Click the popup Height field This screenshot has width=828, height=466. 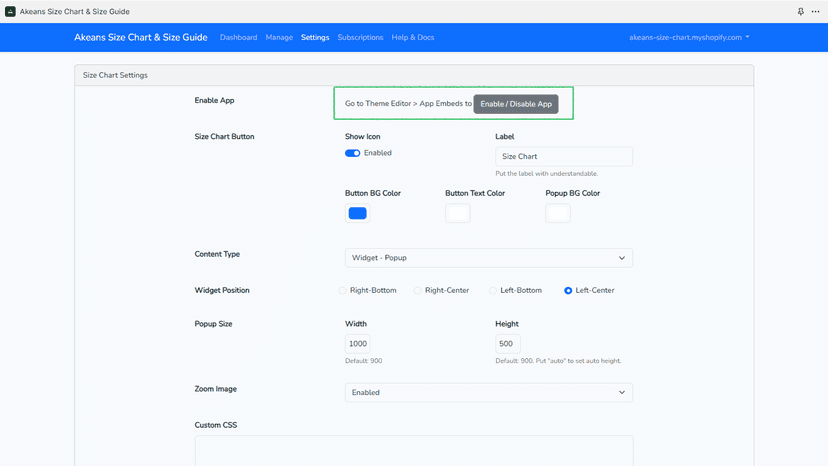(507, 344)
